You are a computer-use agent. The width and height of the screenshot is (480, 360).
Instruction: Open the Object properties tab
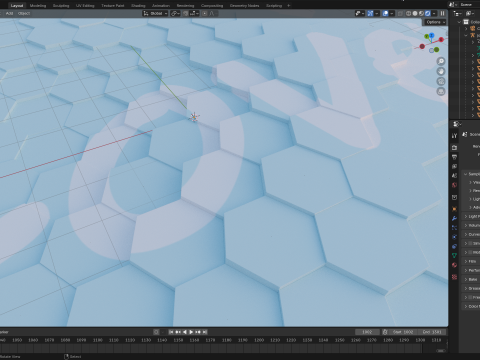coord(454,209)
